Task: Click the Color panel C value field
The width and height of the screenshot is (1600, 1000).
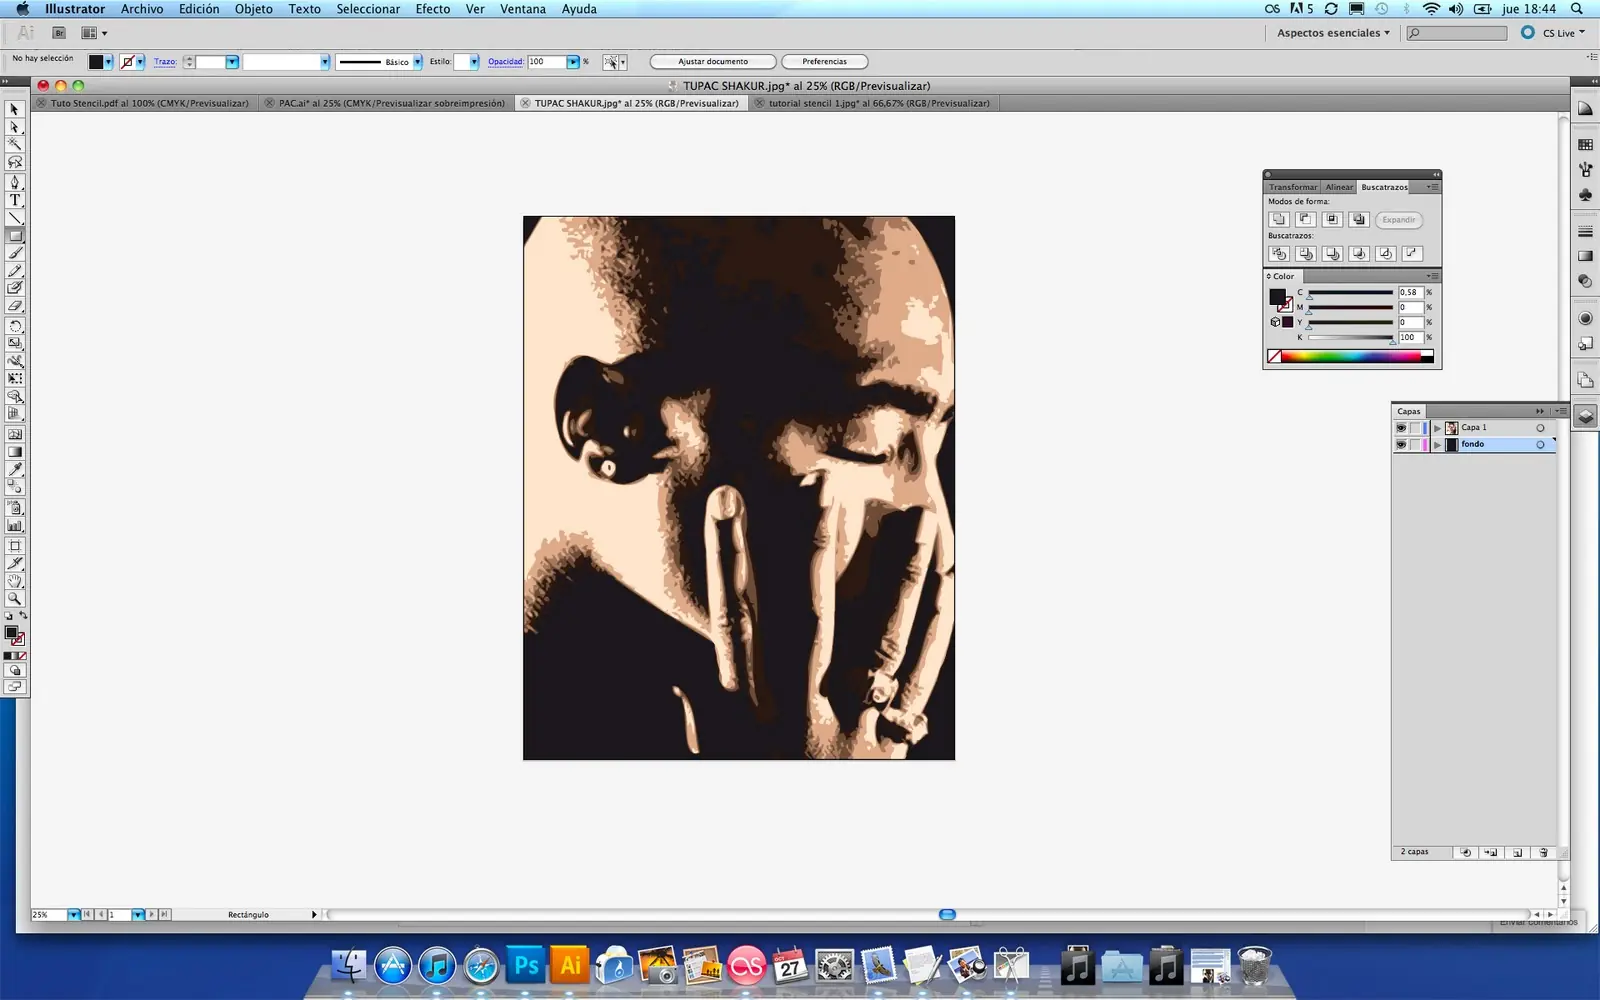Action: click(x=1410, y=292)
